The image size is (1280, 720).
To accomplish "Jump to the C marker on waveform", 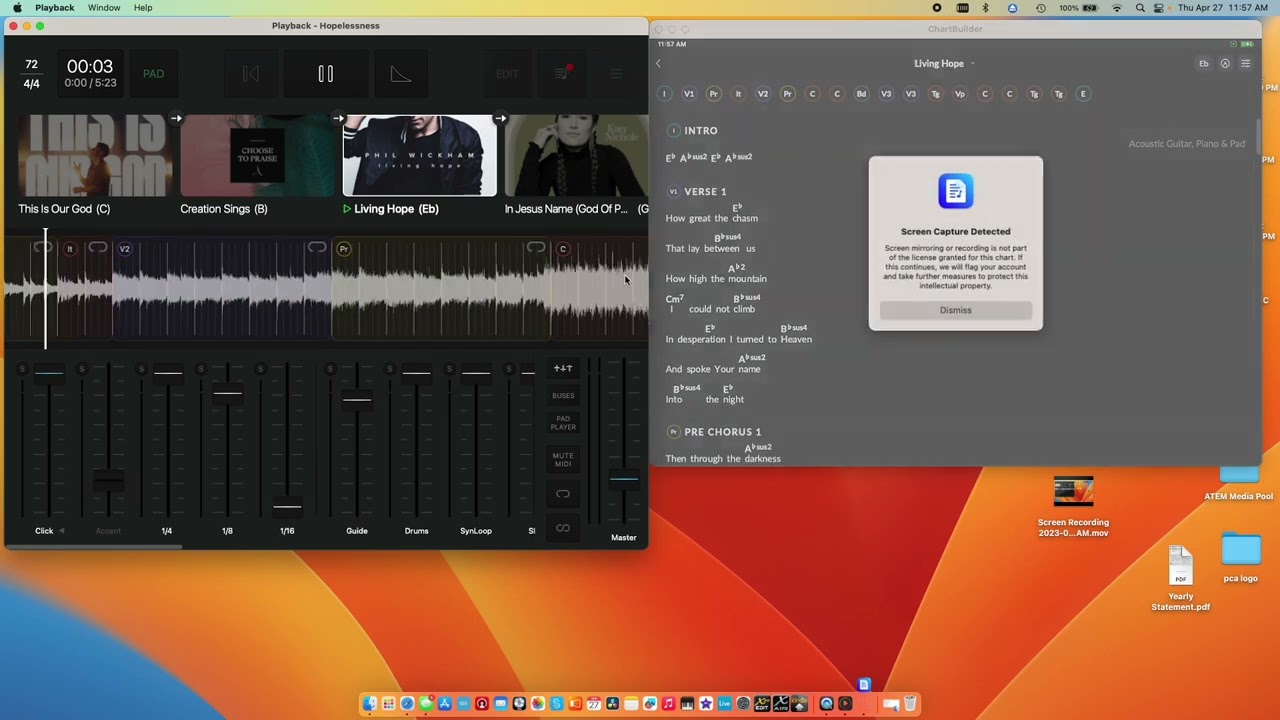I will [563, 249].
